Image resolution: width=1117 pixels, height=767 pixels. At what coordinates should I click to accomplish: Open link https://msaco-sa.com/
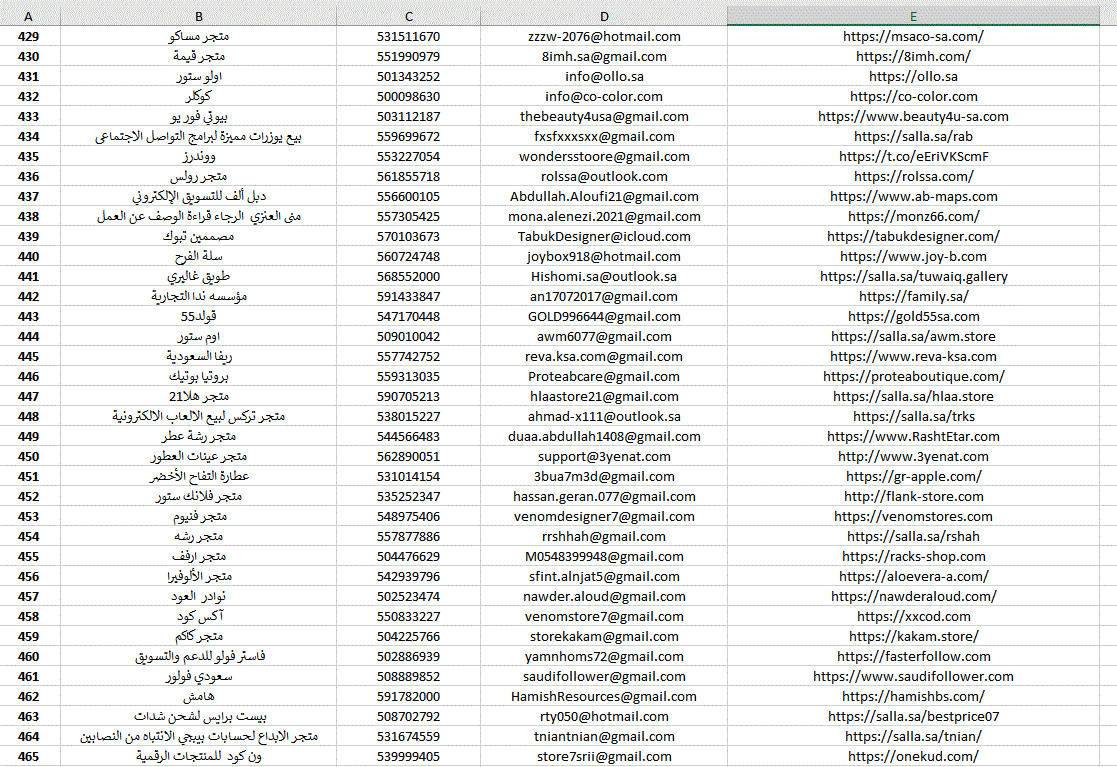913,36
